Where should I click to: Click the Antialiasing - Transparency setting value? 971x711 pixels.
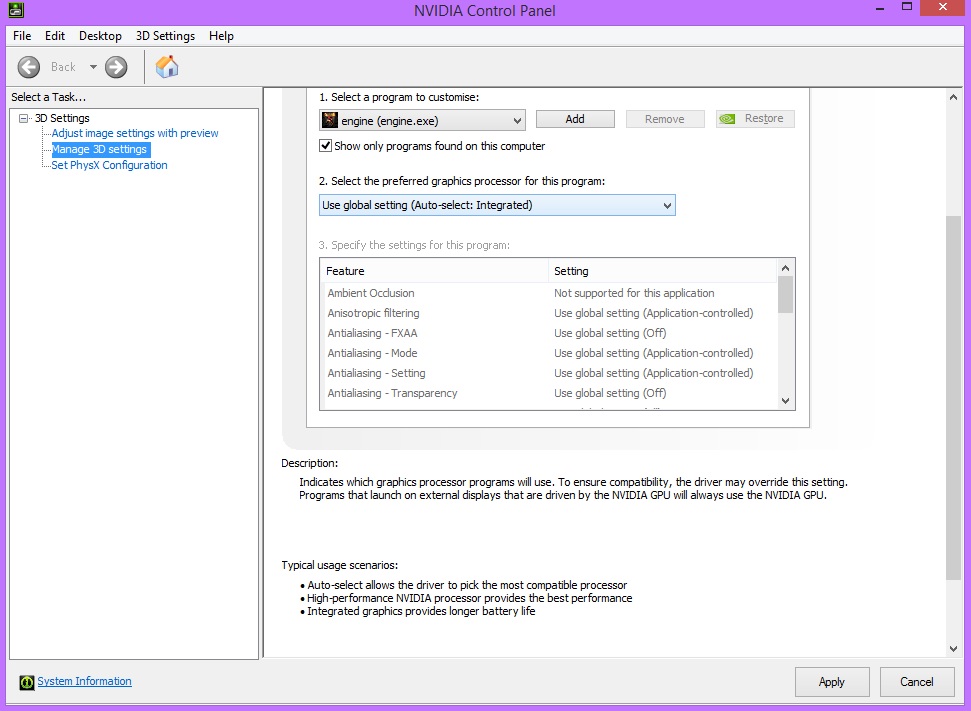(x=610, y=393)
